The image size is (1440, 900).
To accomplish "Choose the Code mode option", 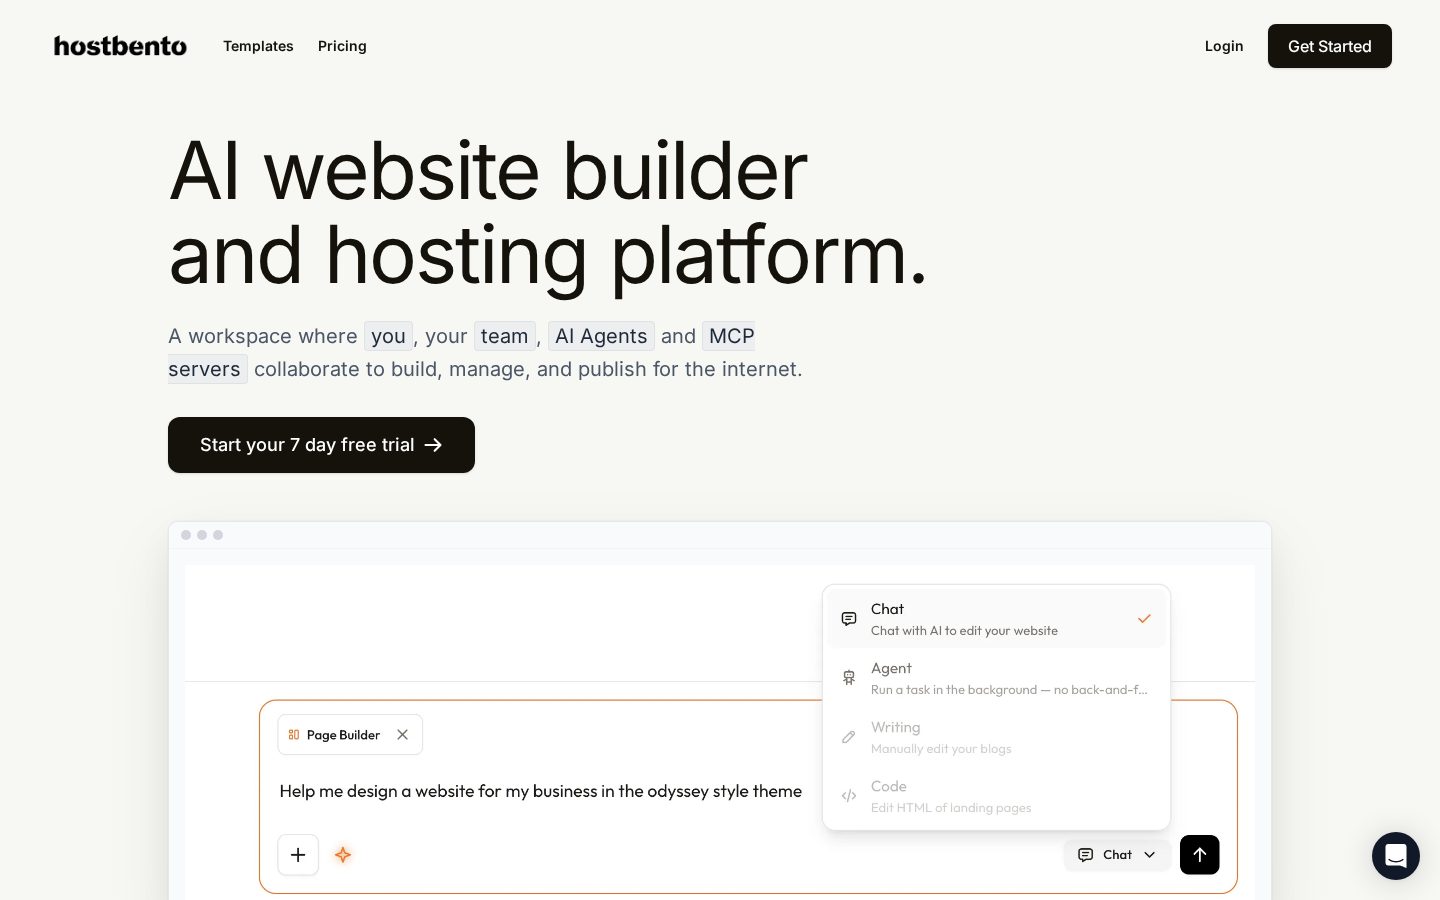I will click(996, 796).
